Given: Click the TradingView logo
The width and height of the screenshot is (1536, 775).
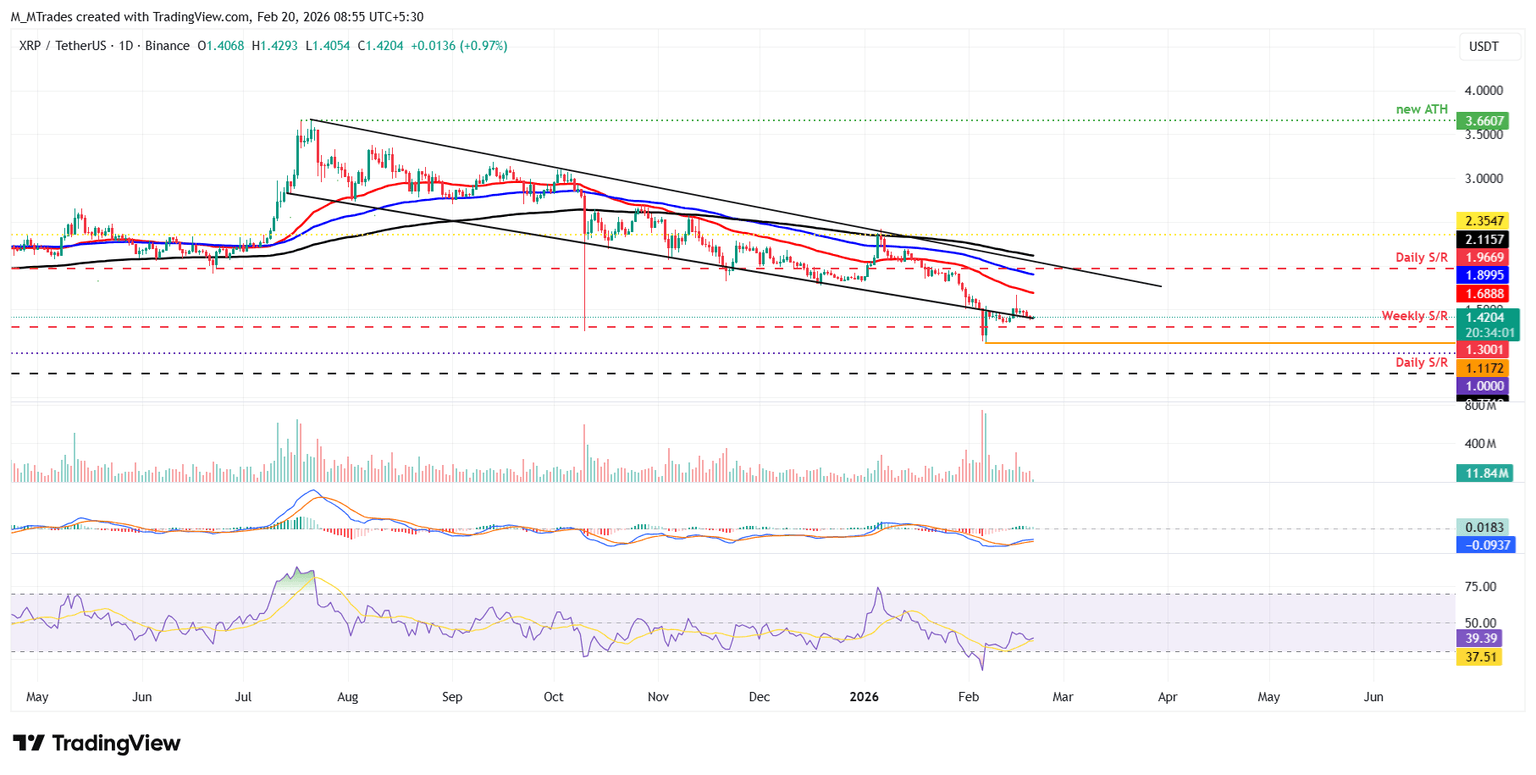Looking at the screenshot, I should [97, 743].
